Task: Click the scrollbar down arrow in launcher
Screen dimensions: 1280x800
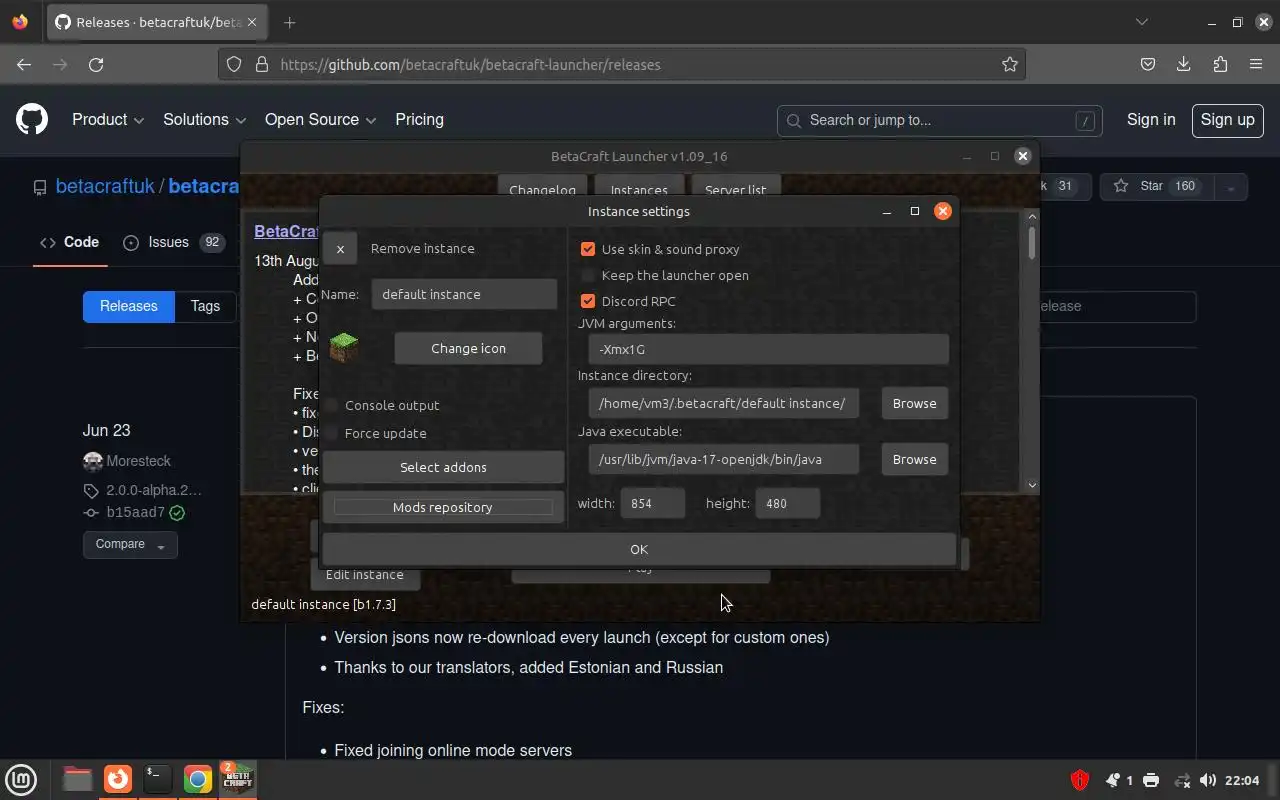Action: point(1032,485)
